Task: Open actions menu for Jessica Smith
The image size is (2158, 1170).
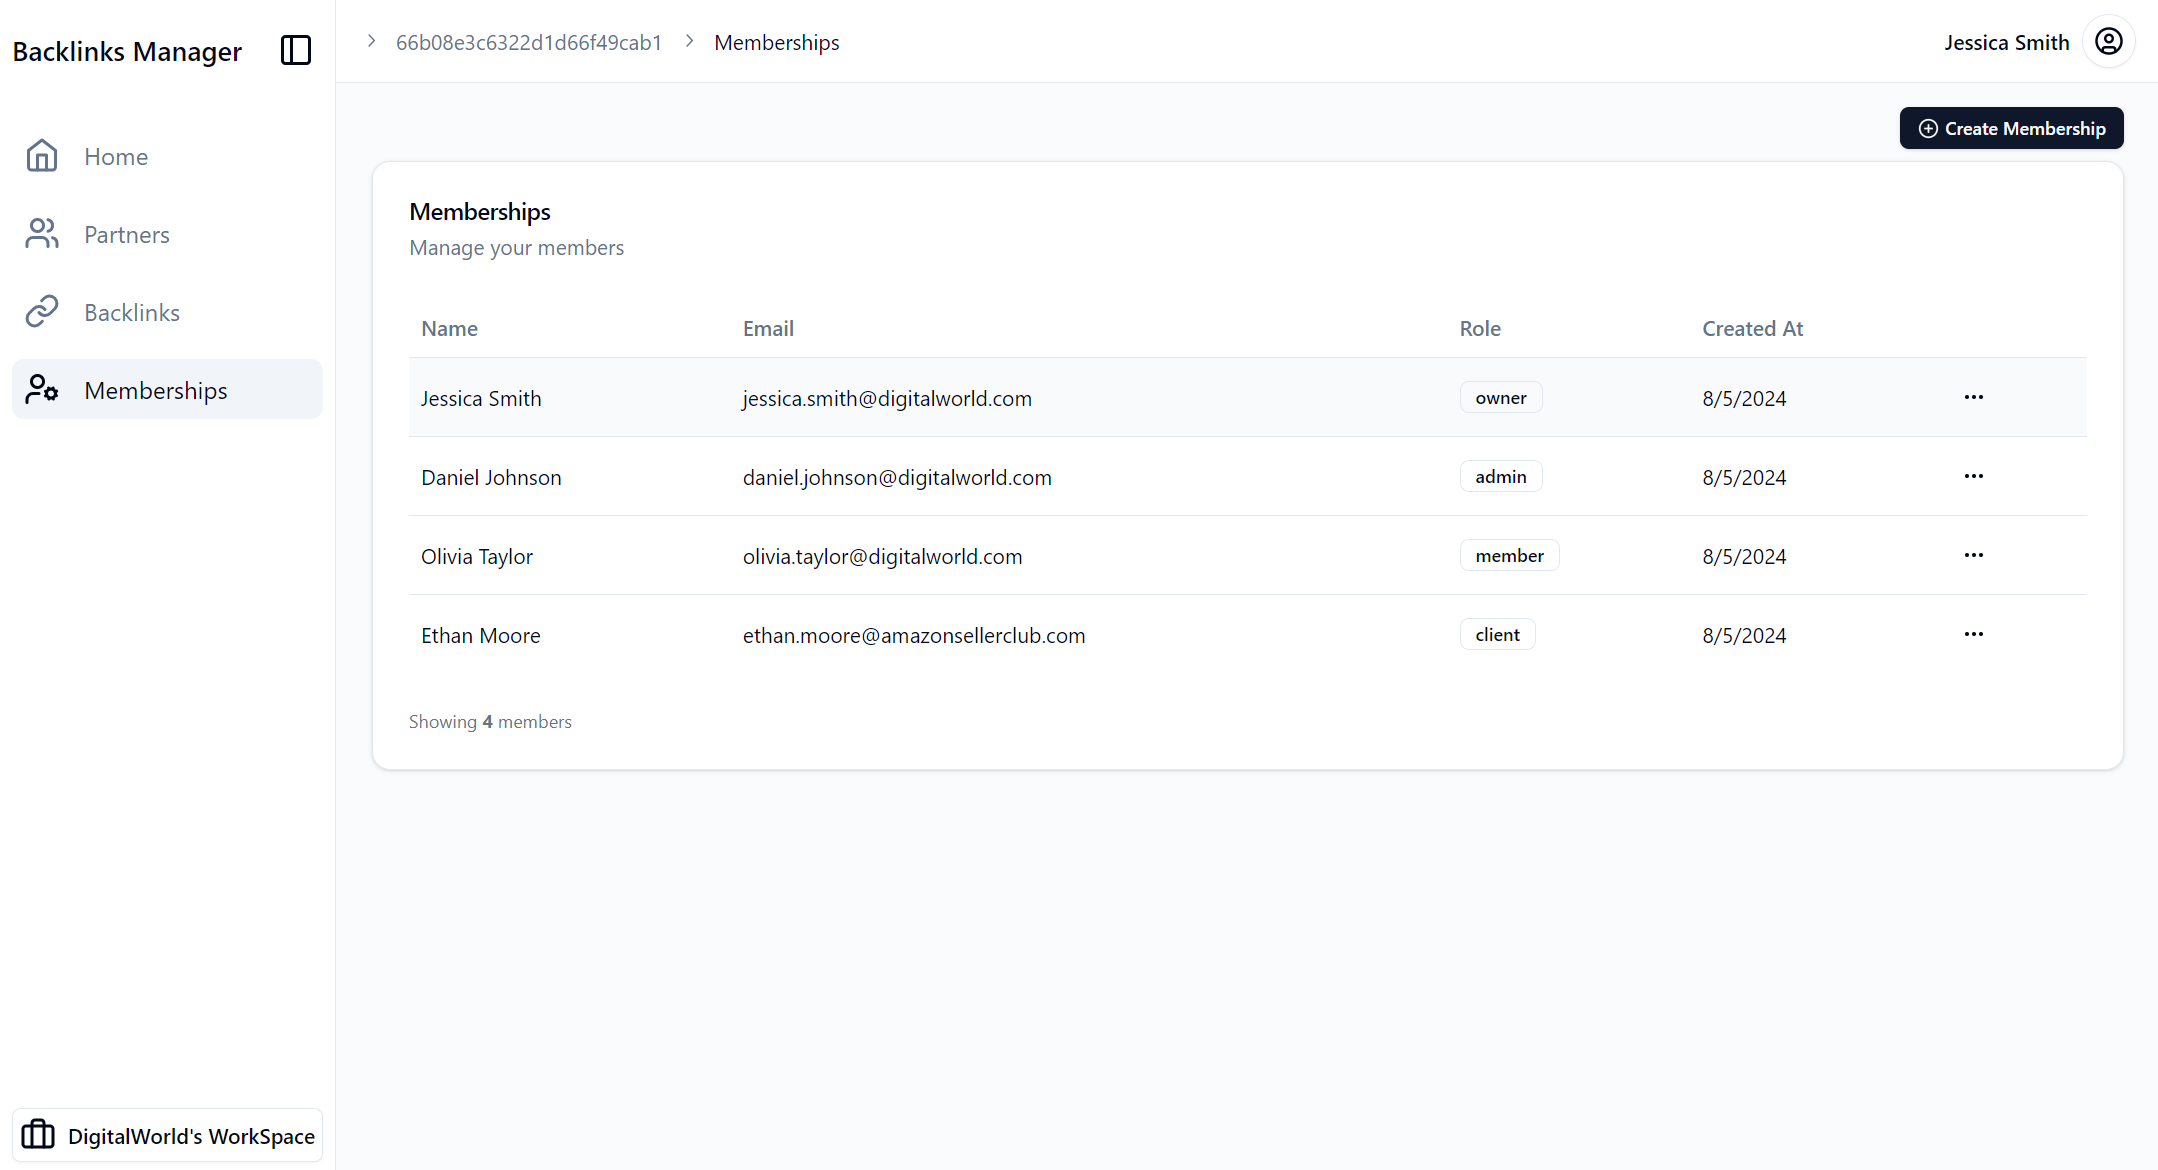Action: pos(1973,397)
